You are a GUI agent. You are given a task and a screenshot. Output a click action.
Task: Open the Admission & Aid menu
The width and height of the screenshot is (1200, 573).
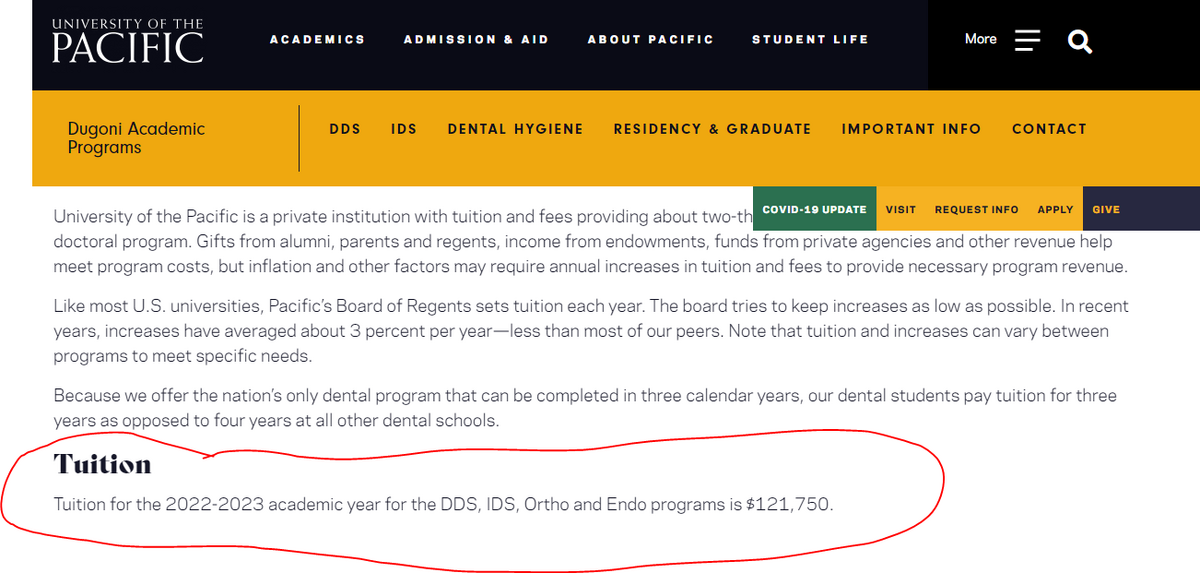476,40
